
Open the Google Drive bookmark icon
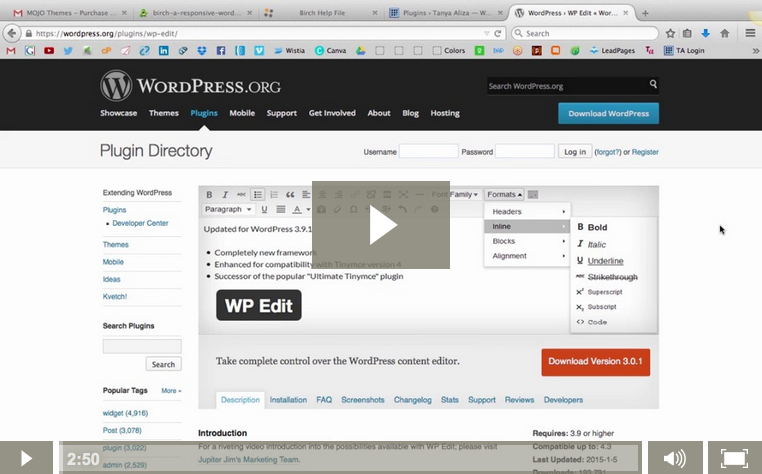pos(361,51)
